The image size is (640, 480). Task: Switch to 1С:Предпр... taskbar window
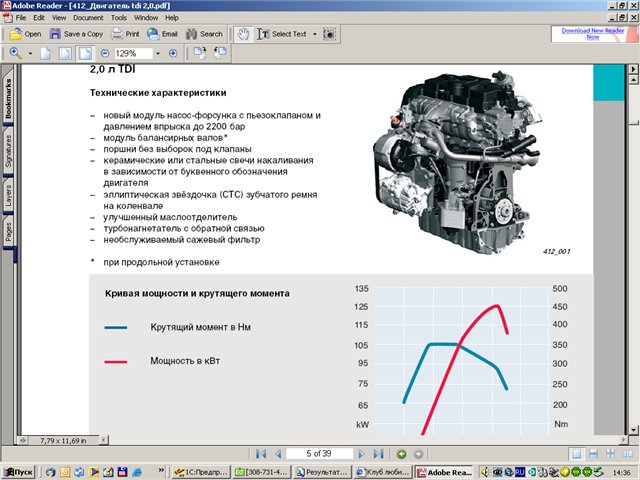(x=200, y=472)
